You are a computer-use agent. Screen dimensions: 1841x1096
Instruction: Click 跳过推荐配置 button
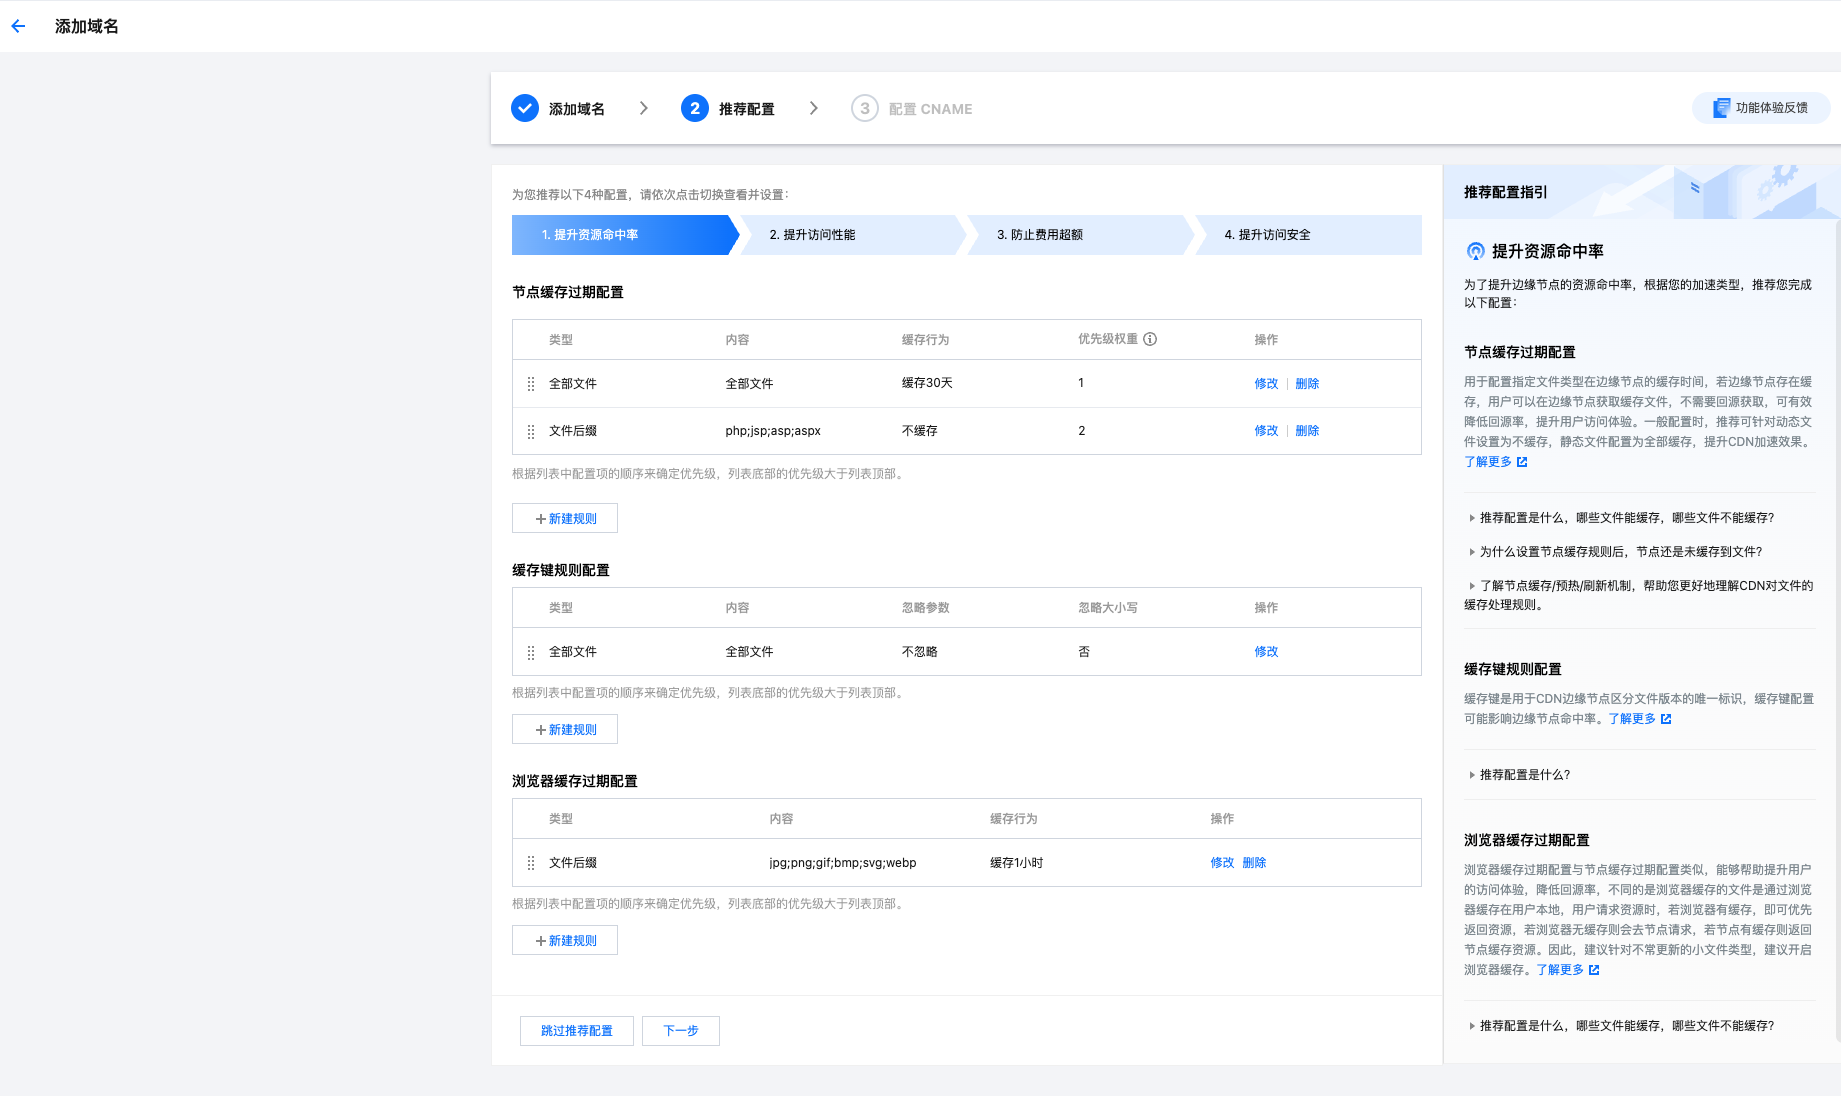tap(576, 1031)
